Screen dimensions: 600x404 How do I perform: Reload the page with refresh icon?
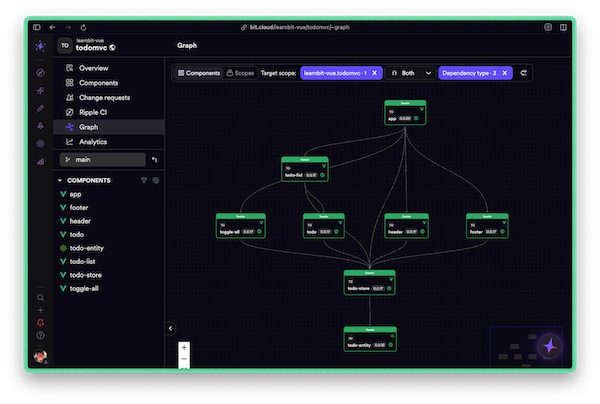(83, 27)
